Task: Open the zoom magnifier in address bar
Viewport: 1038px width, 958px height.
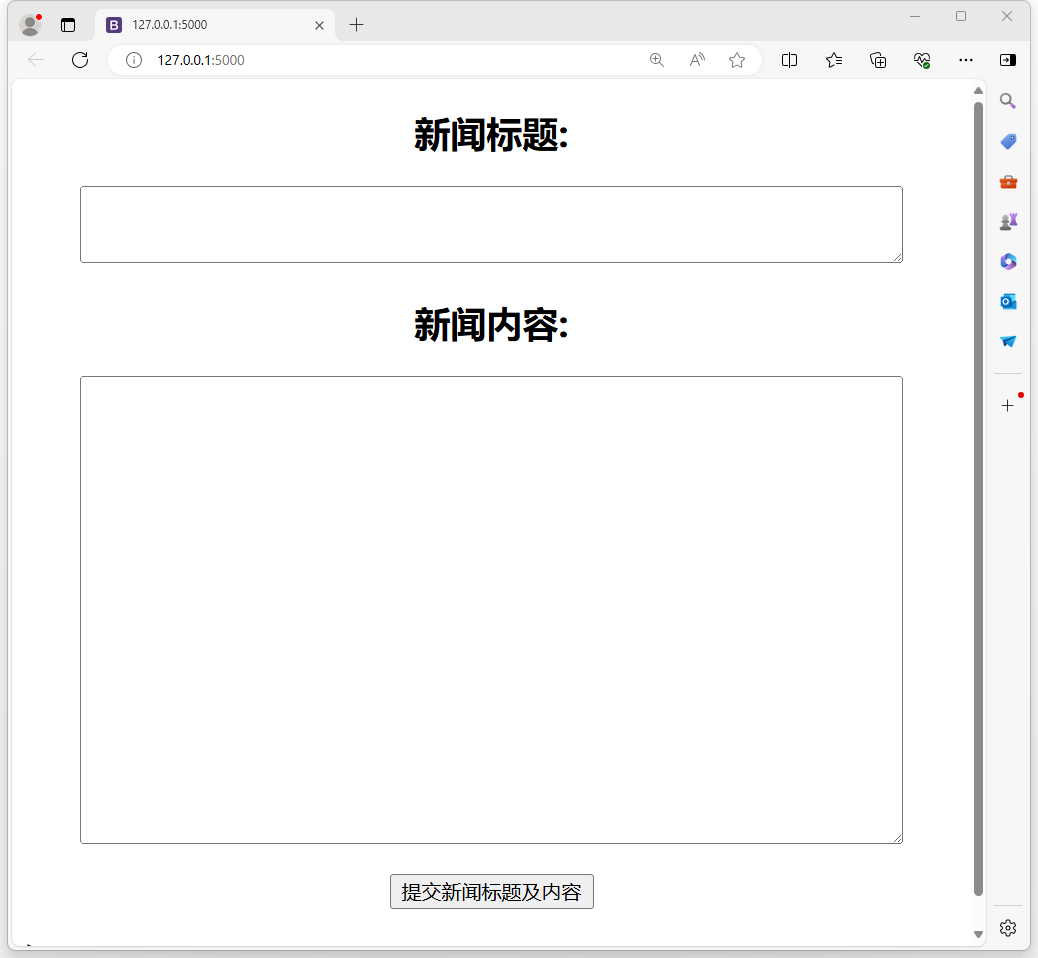Action: pyautogui.click(x=657, y=60)
